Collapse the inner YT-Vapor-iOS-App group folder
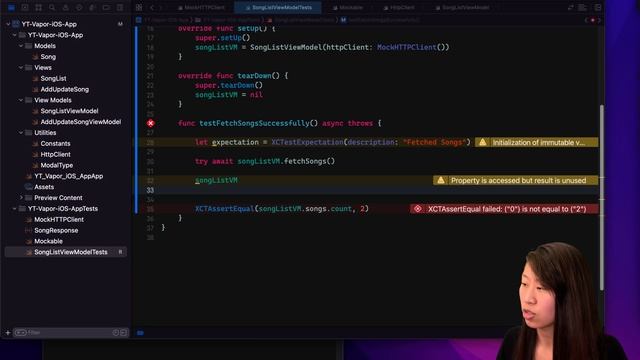 15,35
